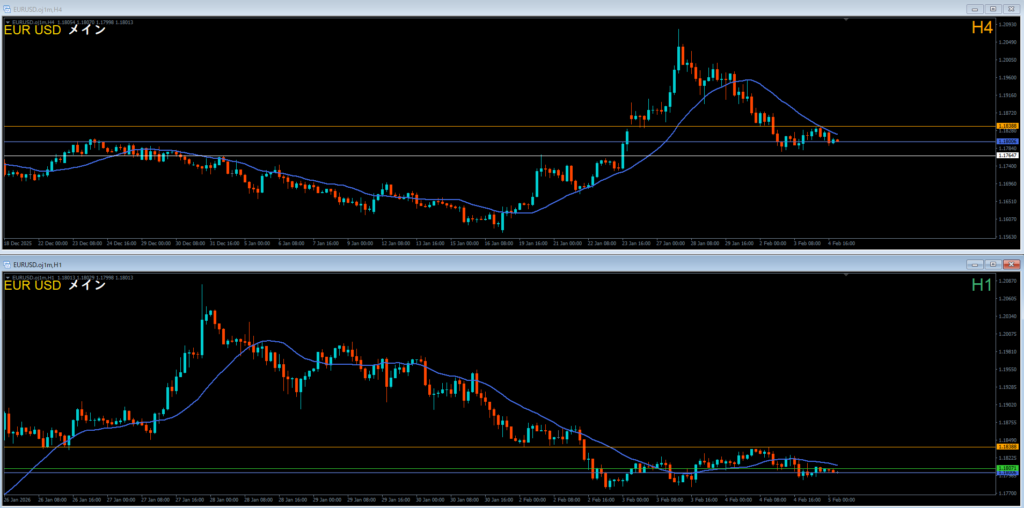
Task: Select the large orange H4 timeframe label
Action: [982, 28]
